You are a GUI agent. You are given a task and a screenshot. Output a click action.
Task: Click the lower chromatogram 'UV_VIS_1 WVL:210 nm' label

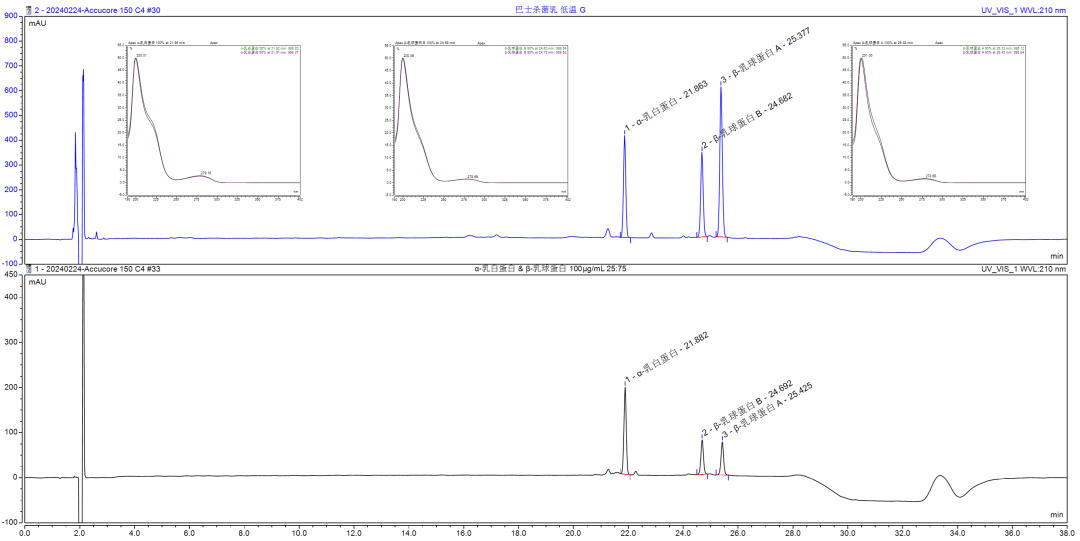[1024, 268]
